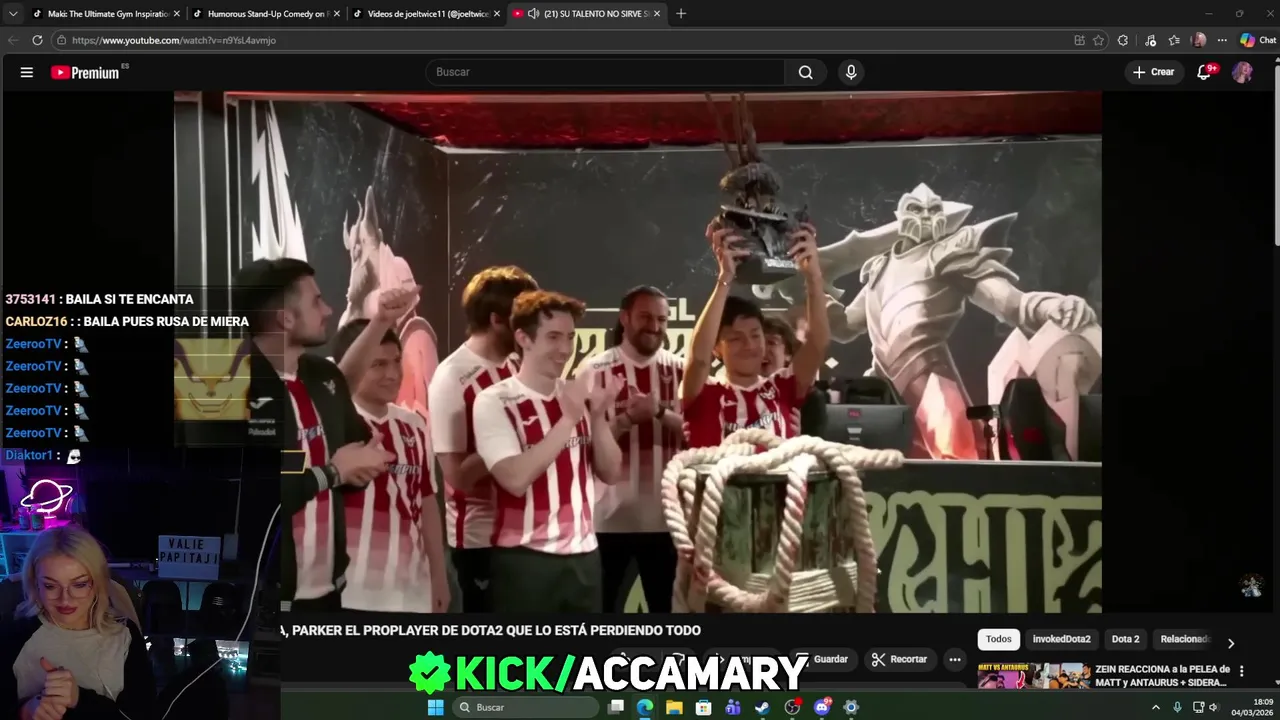Click the magnifier search button on YouTube
Screen dimensions: 1280x720
tap(806, 72)
